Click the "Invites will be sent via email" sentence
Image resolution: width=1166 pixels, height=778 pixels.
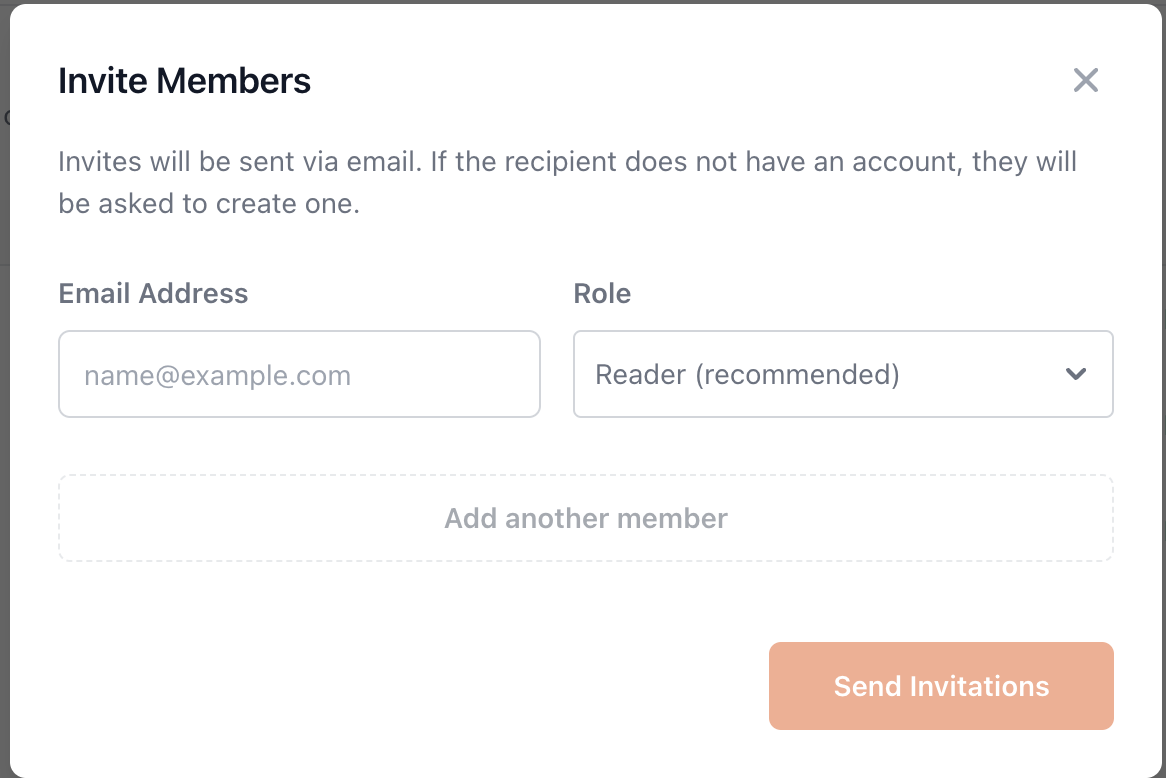[x=239, y=162]
